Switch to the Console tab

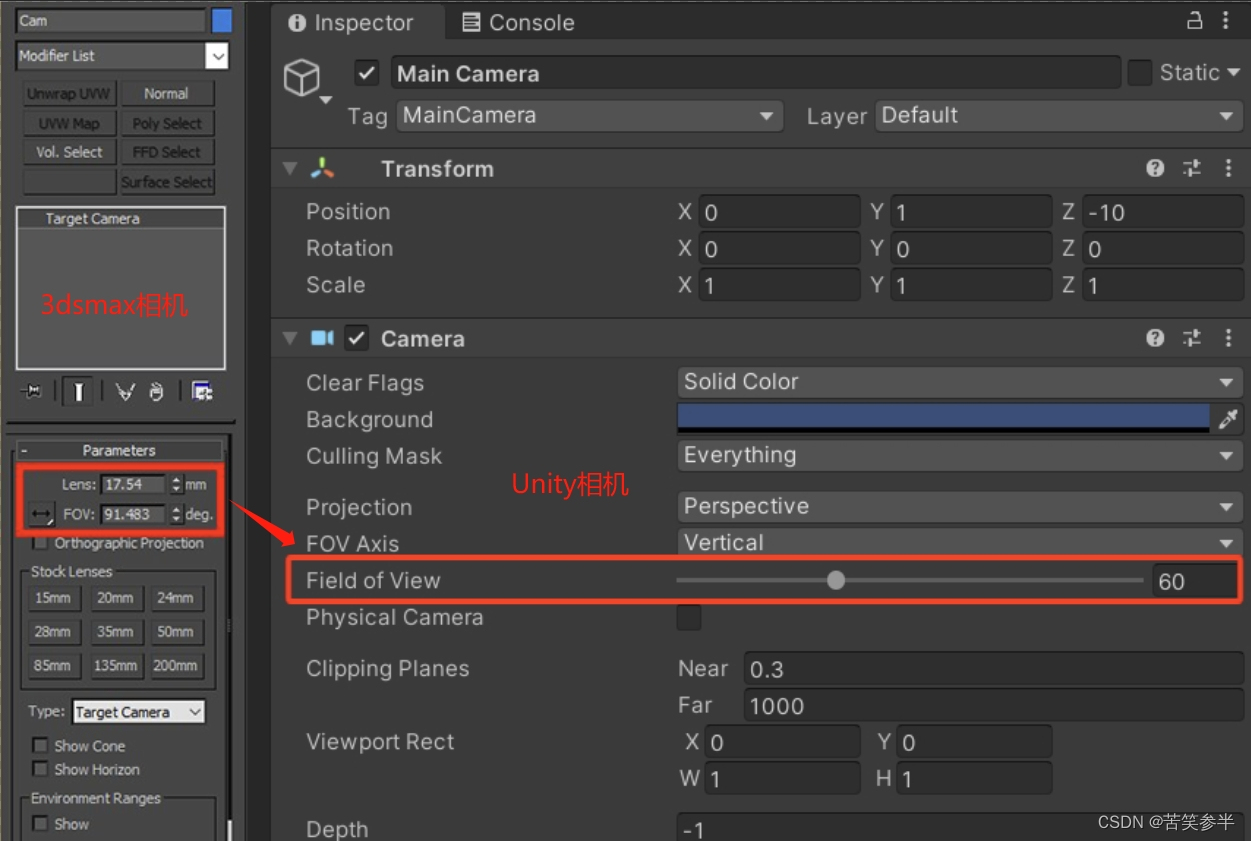click(x=518, y=22)
